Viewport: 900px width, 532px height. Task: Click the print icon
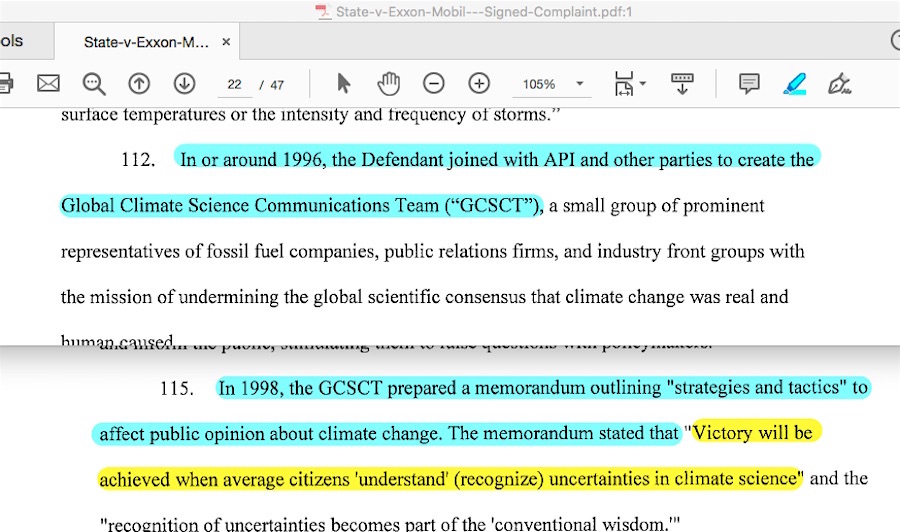click(4, 83)
